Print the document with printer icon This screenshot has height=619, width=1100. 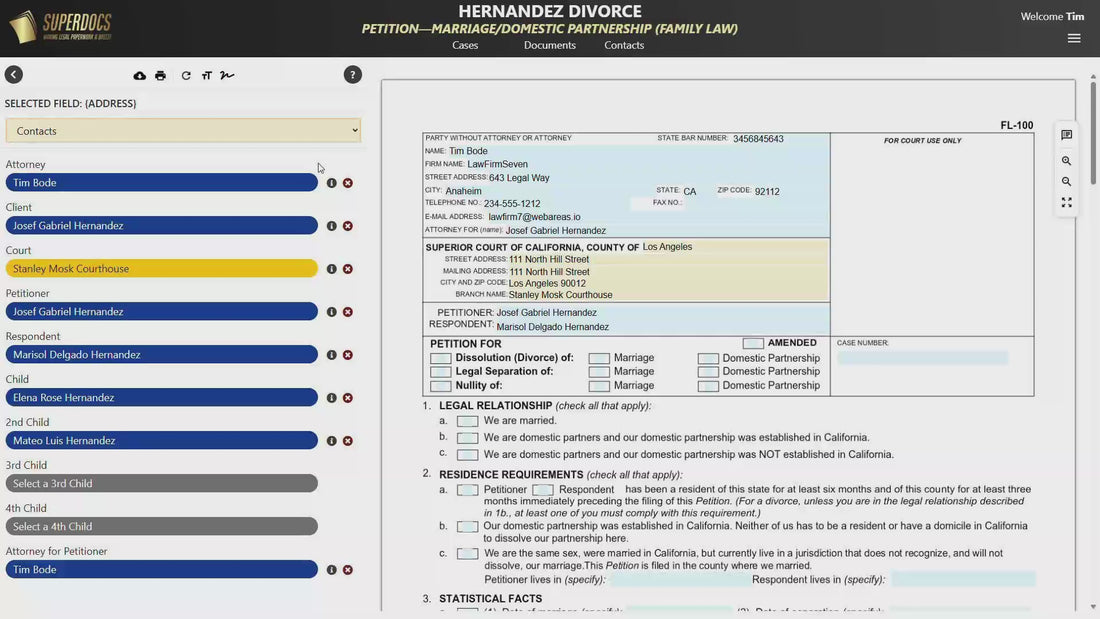point(161,76)
